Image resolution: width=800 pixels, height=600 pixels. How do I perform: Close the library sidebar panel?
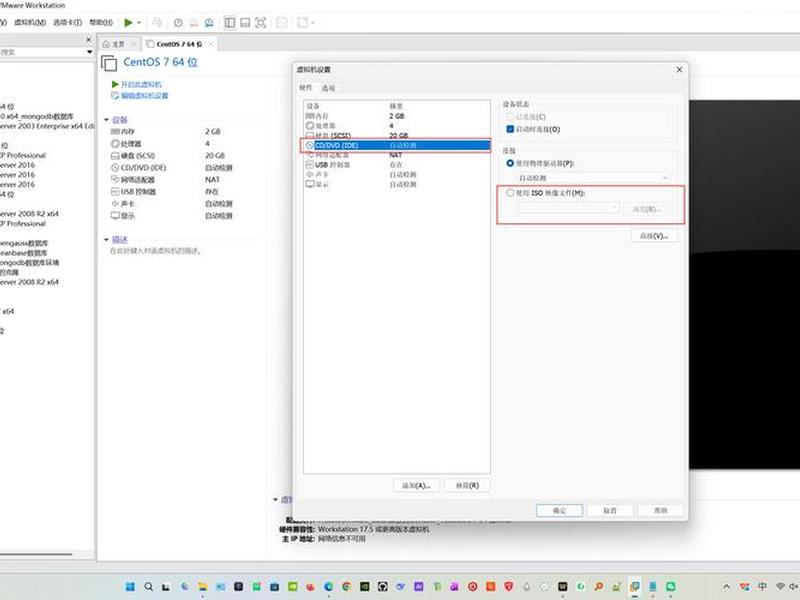point(89,40)
